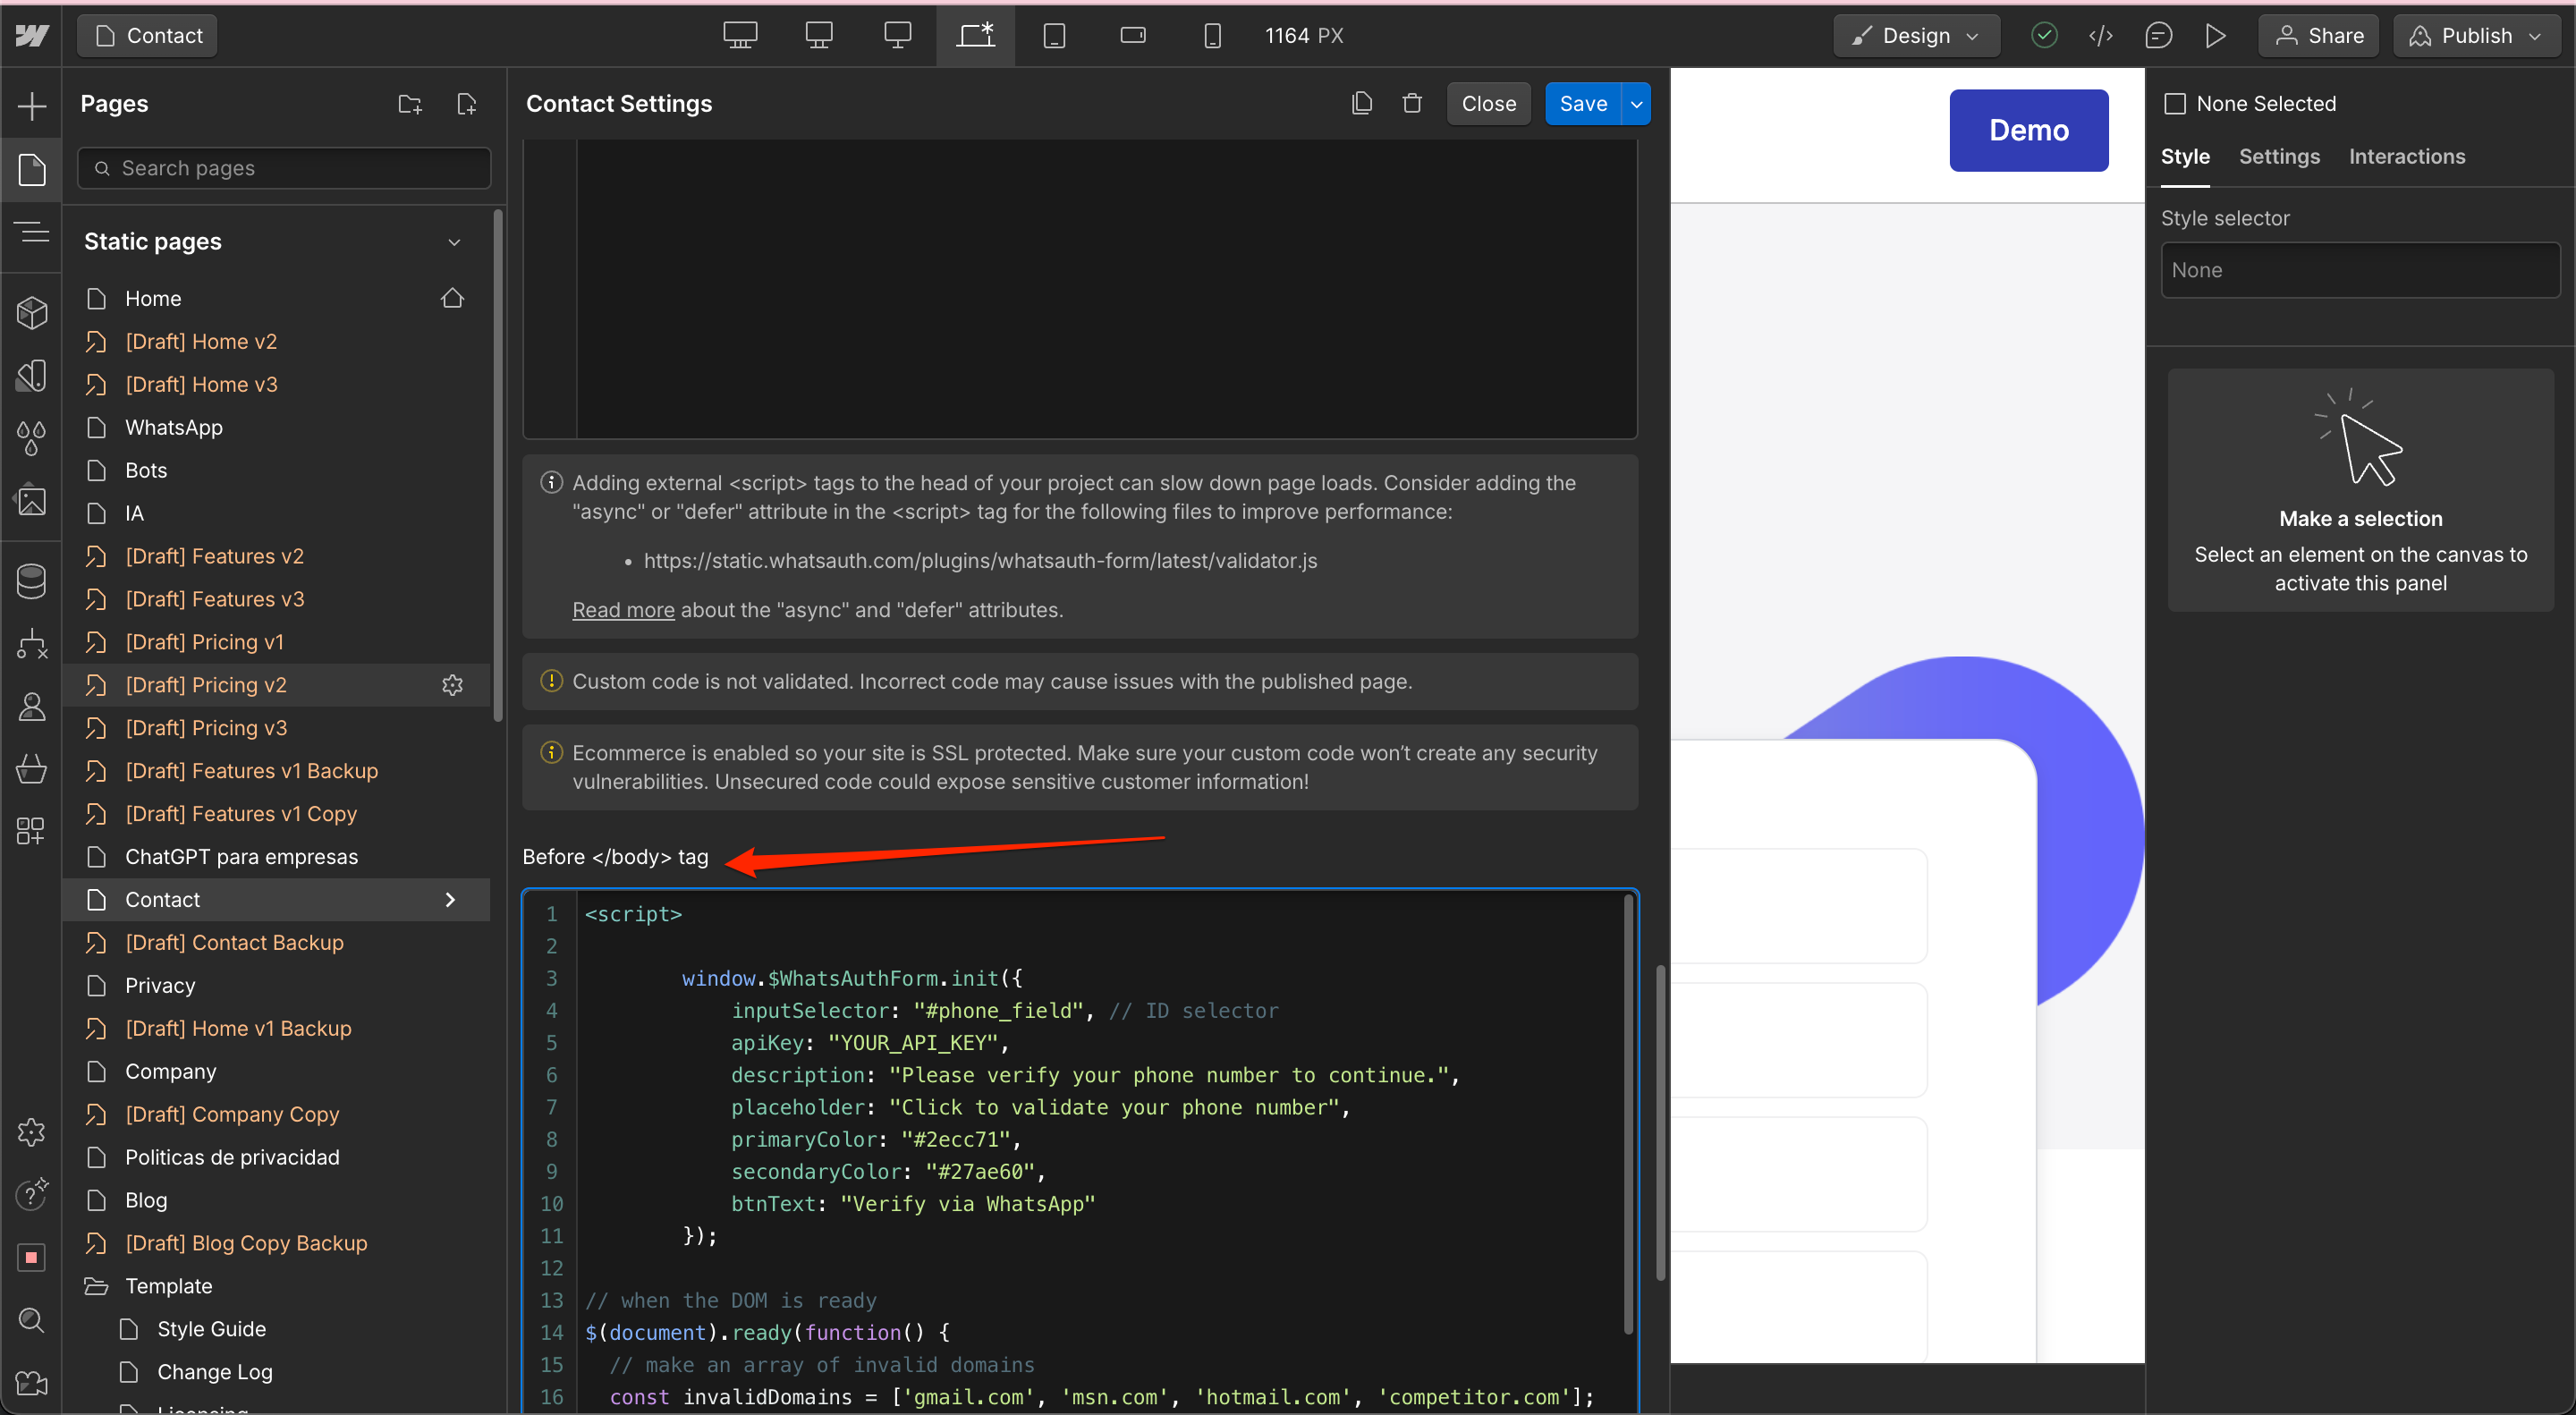
Task: Open the Contact page switcher
Action: pyautogui.click(x=147, y=36)
